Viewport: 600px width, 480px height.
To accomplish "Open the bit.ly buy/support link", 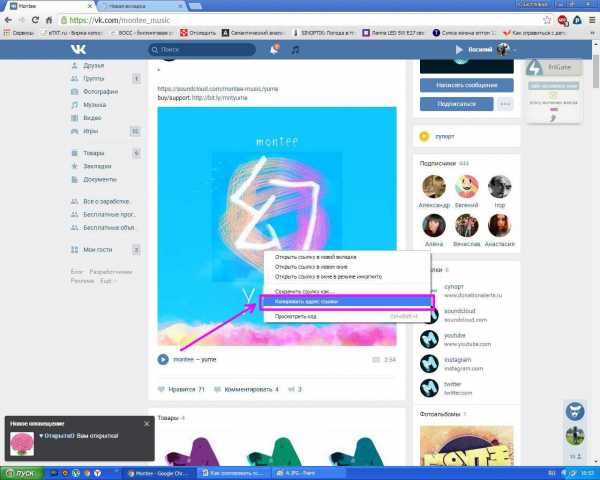I will point(219,98).
